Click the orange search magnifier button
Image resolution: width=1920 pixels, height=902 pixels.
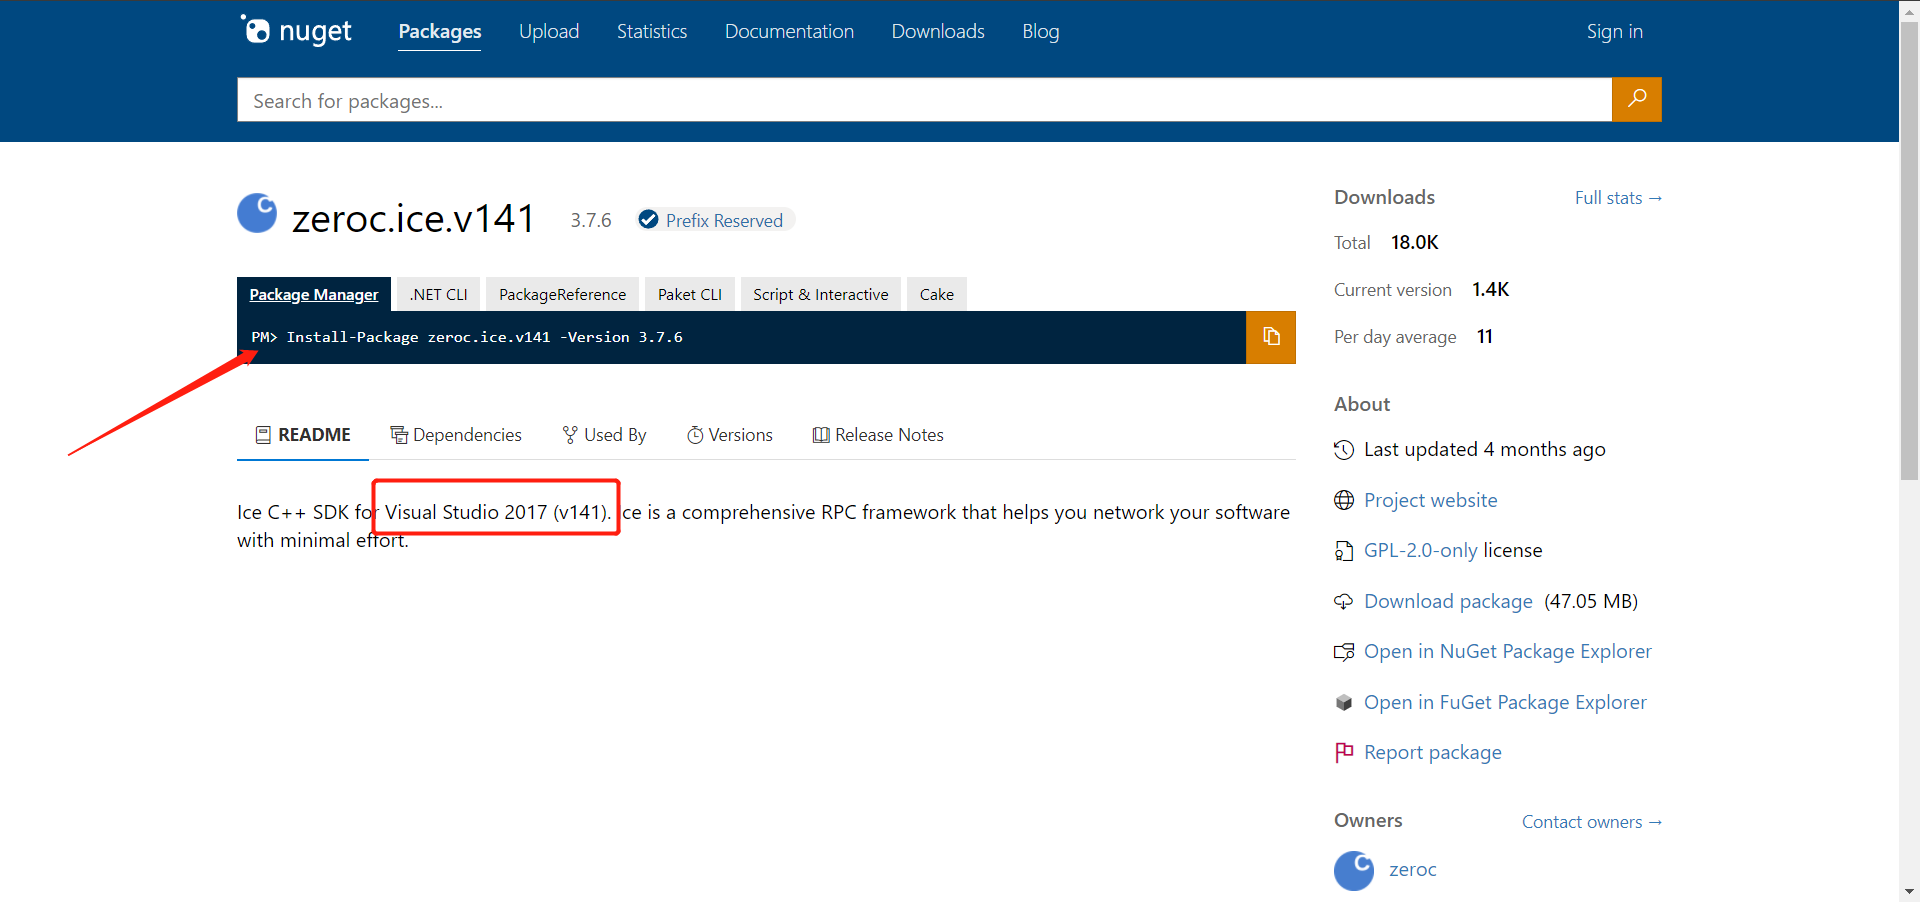point(1636,99)
